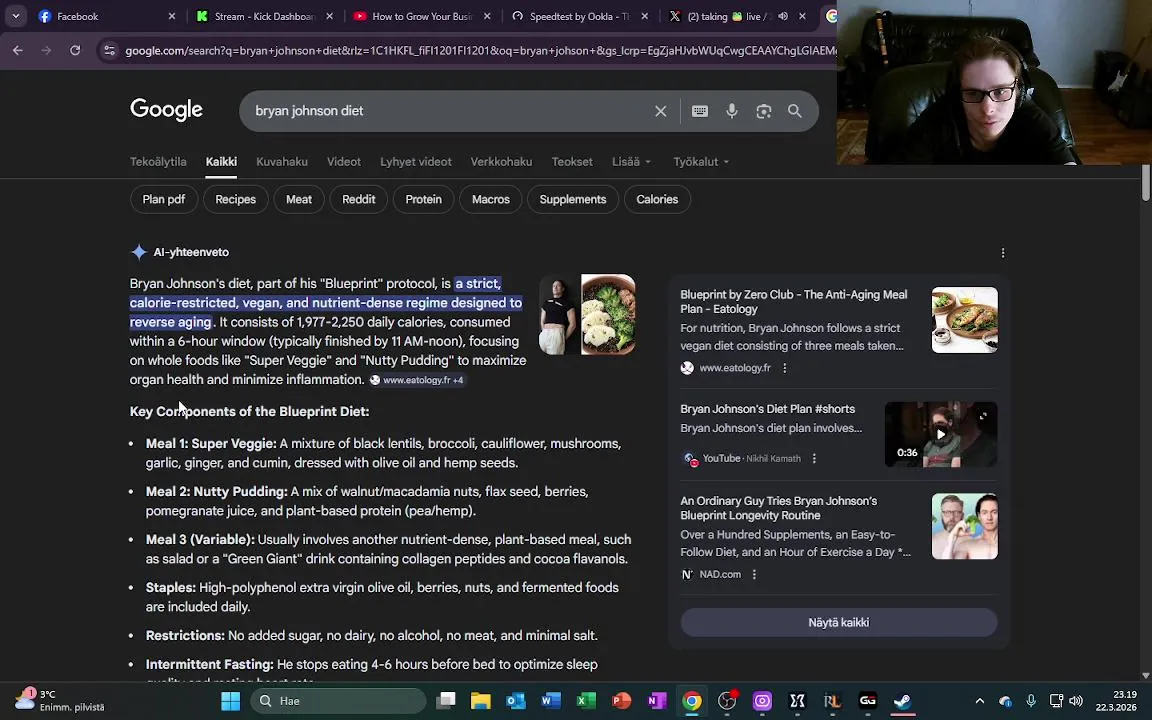Open the Lyhyet videot tab

click(x=416, y=162)
